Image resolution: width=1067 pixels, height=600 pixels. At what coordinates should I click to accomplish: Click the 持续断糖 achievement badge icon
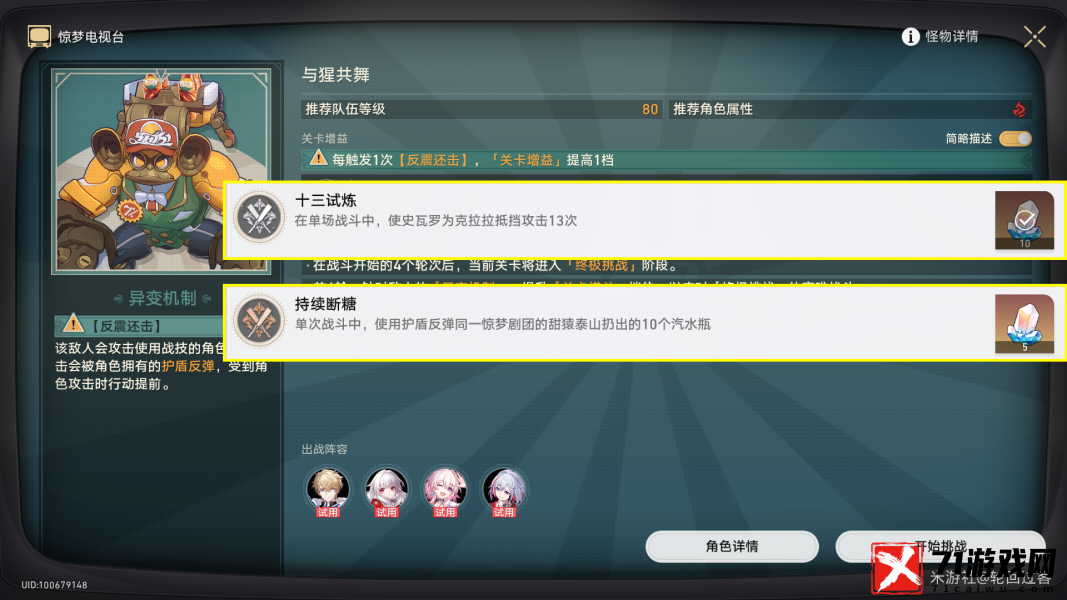[x=259, y=320]
